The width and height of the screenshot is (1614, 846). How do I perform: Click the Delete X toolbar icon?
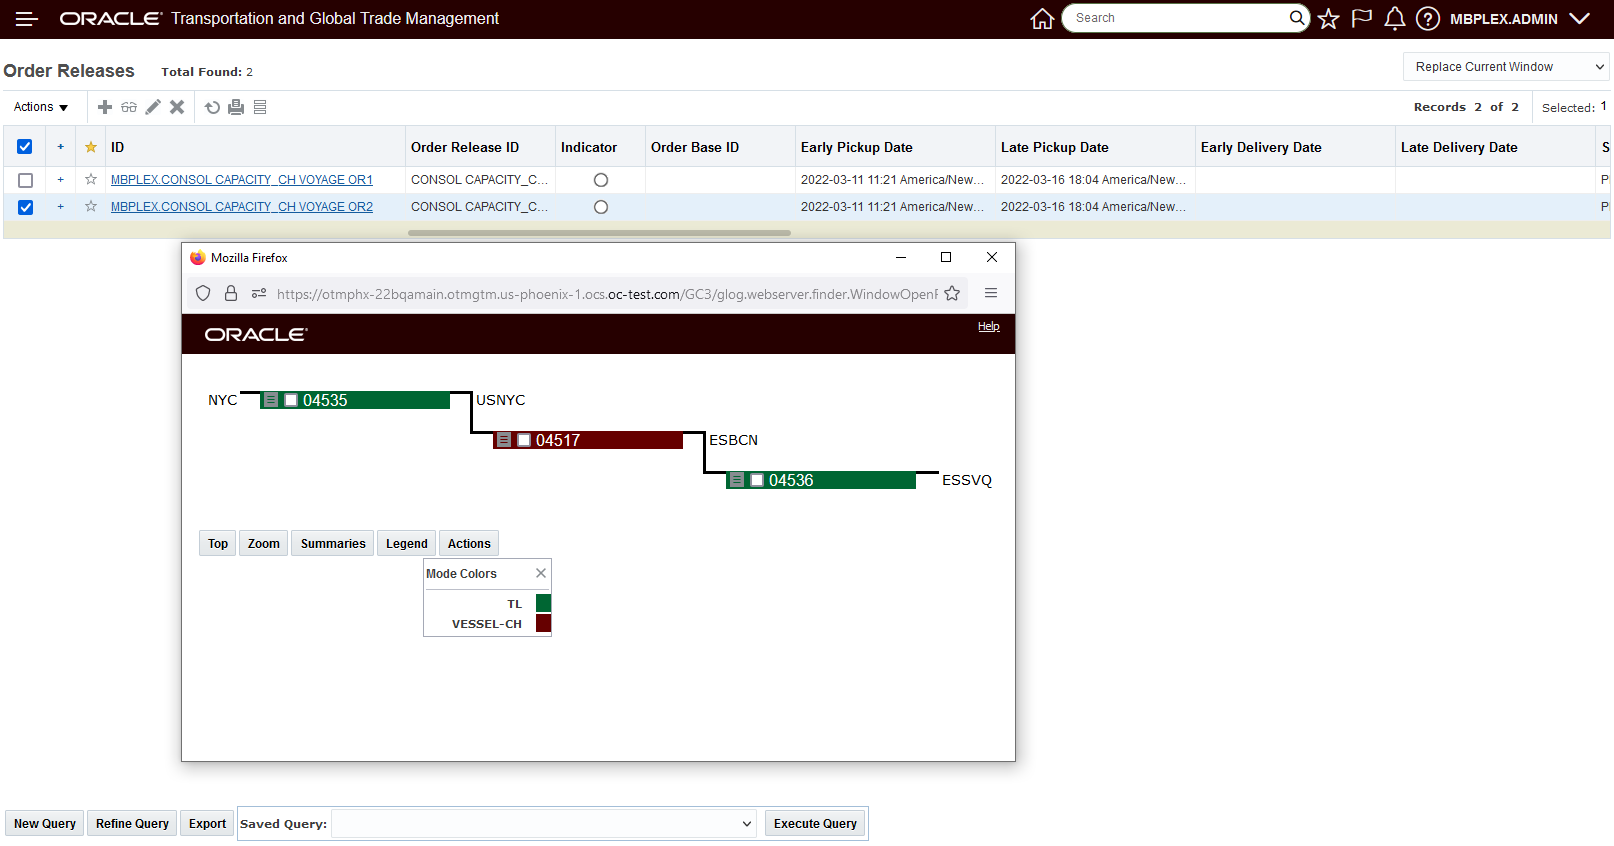click(177, 107)
